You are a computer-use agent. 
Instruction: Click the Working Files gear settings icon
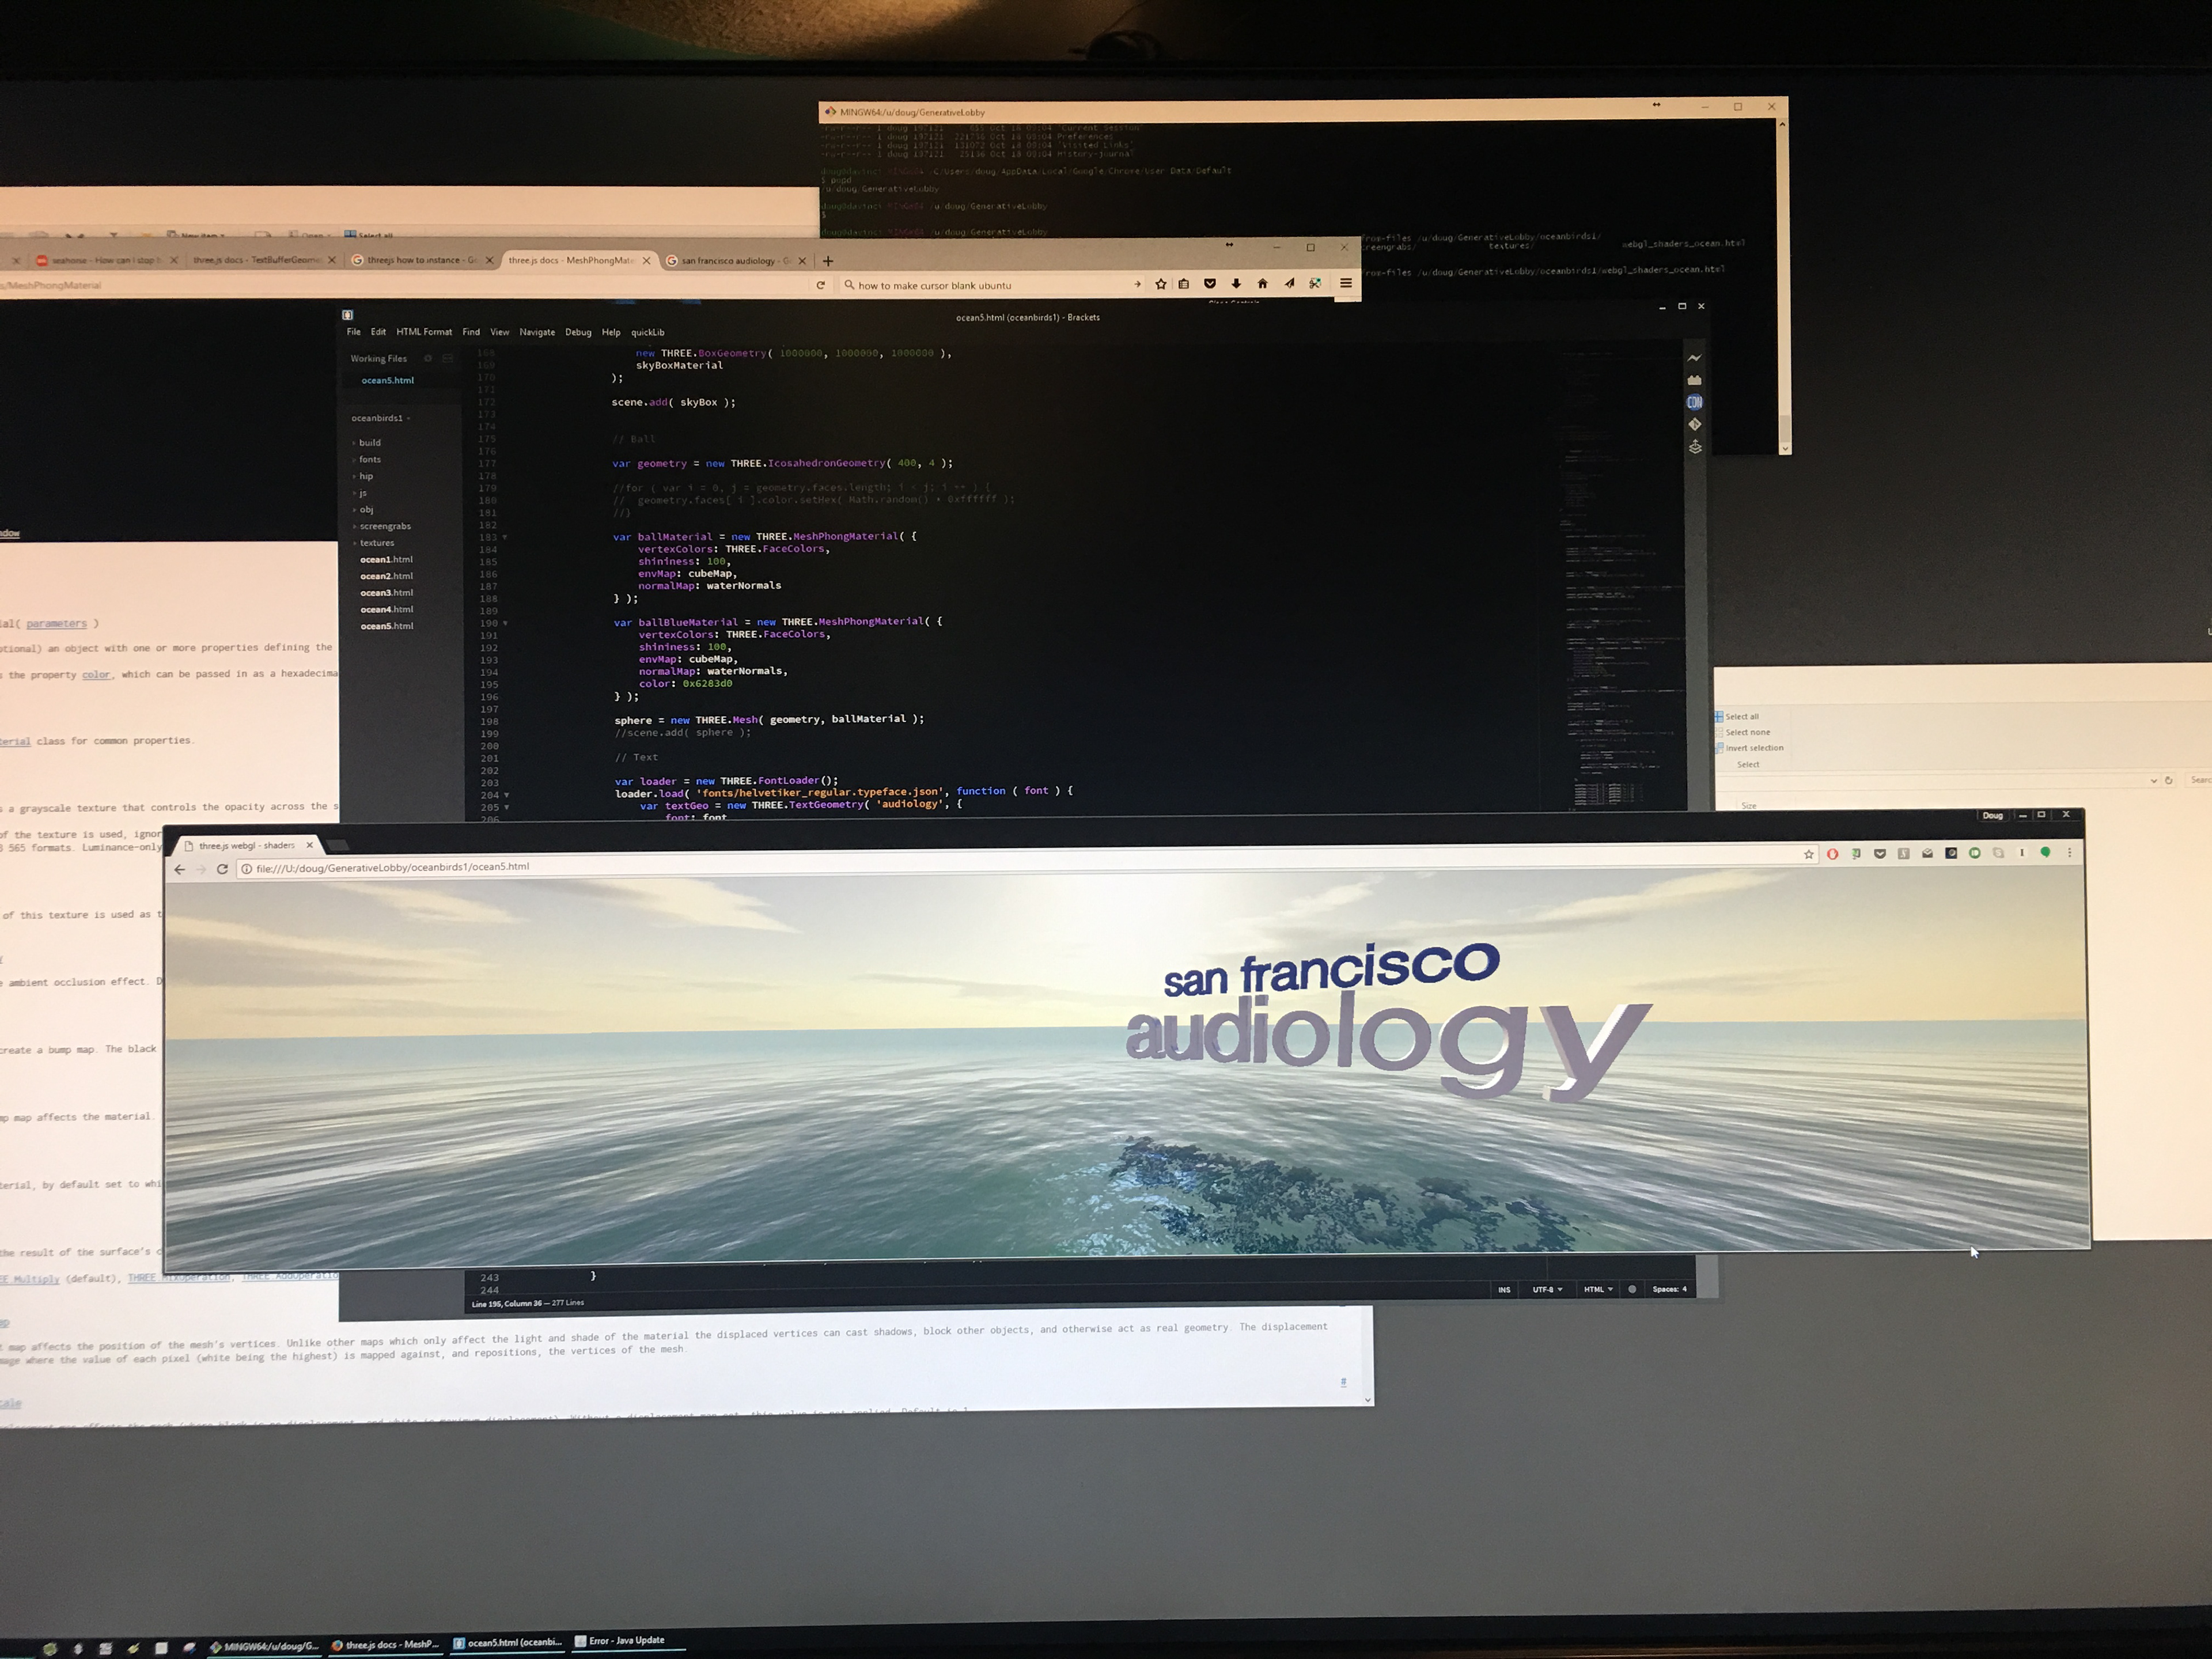pyautogui.click(x=428, y=358)
